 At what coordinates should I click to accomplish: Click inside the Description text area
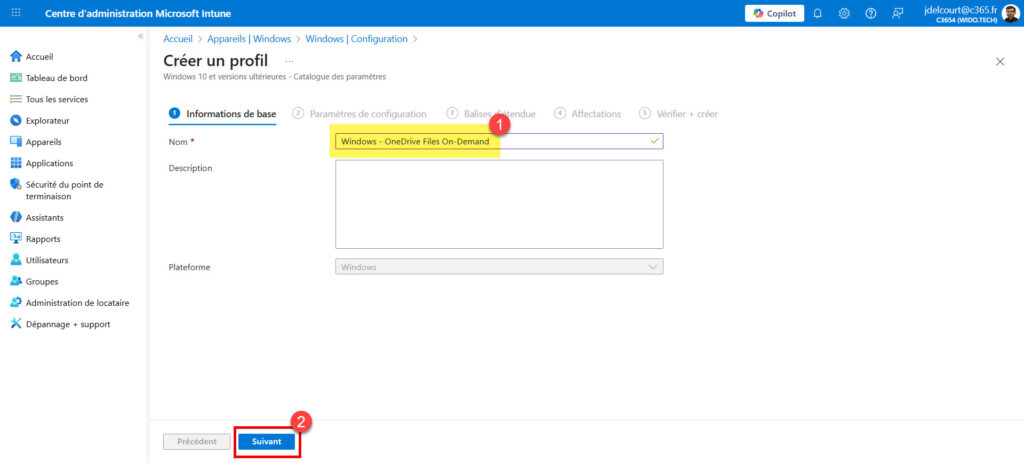tap(499, 204)
